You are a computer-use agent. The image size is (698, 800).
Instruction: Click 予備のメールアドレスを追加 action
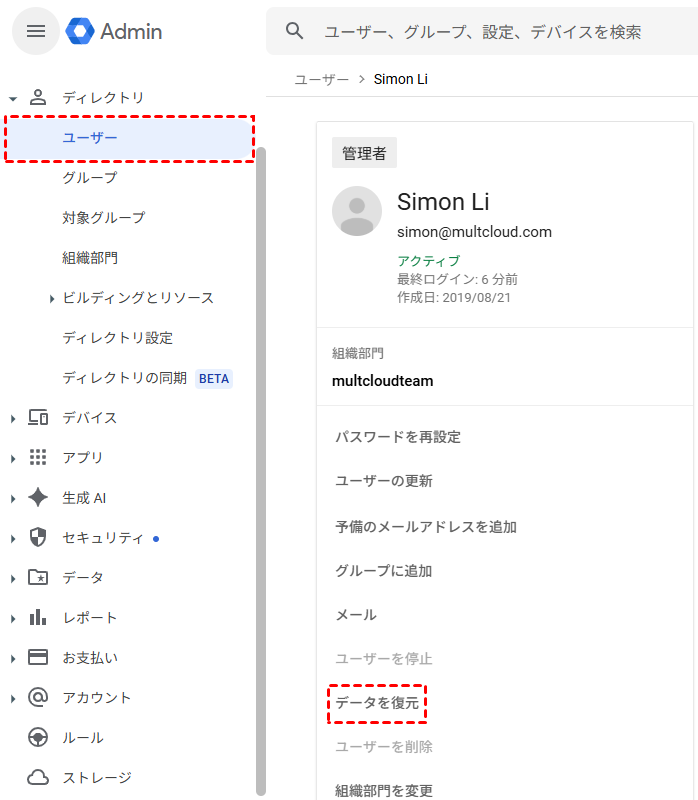(426, 526)
